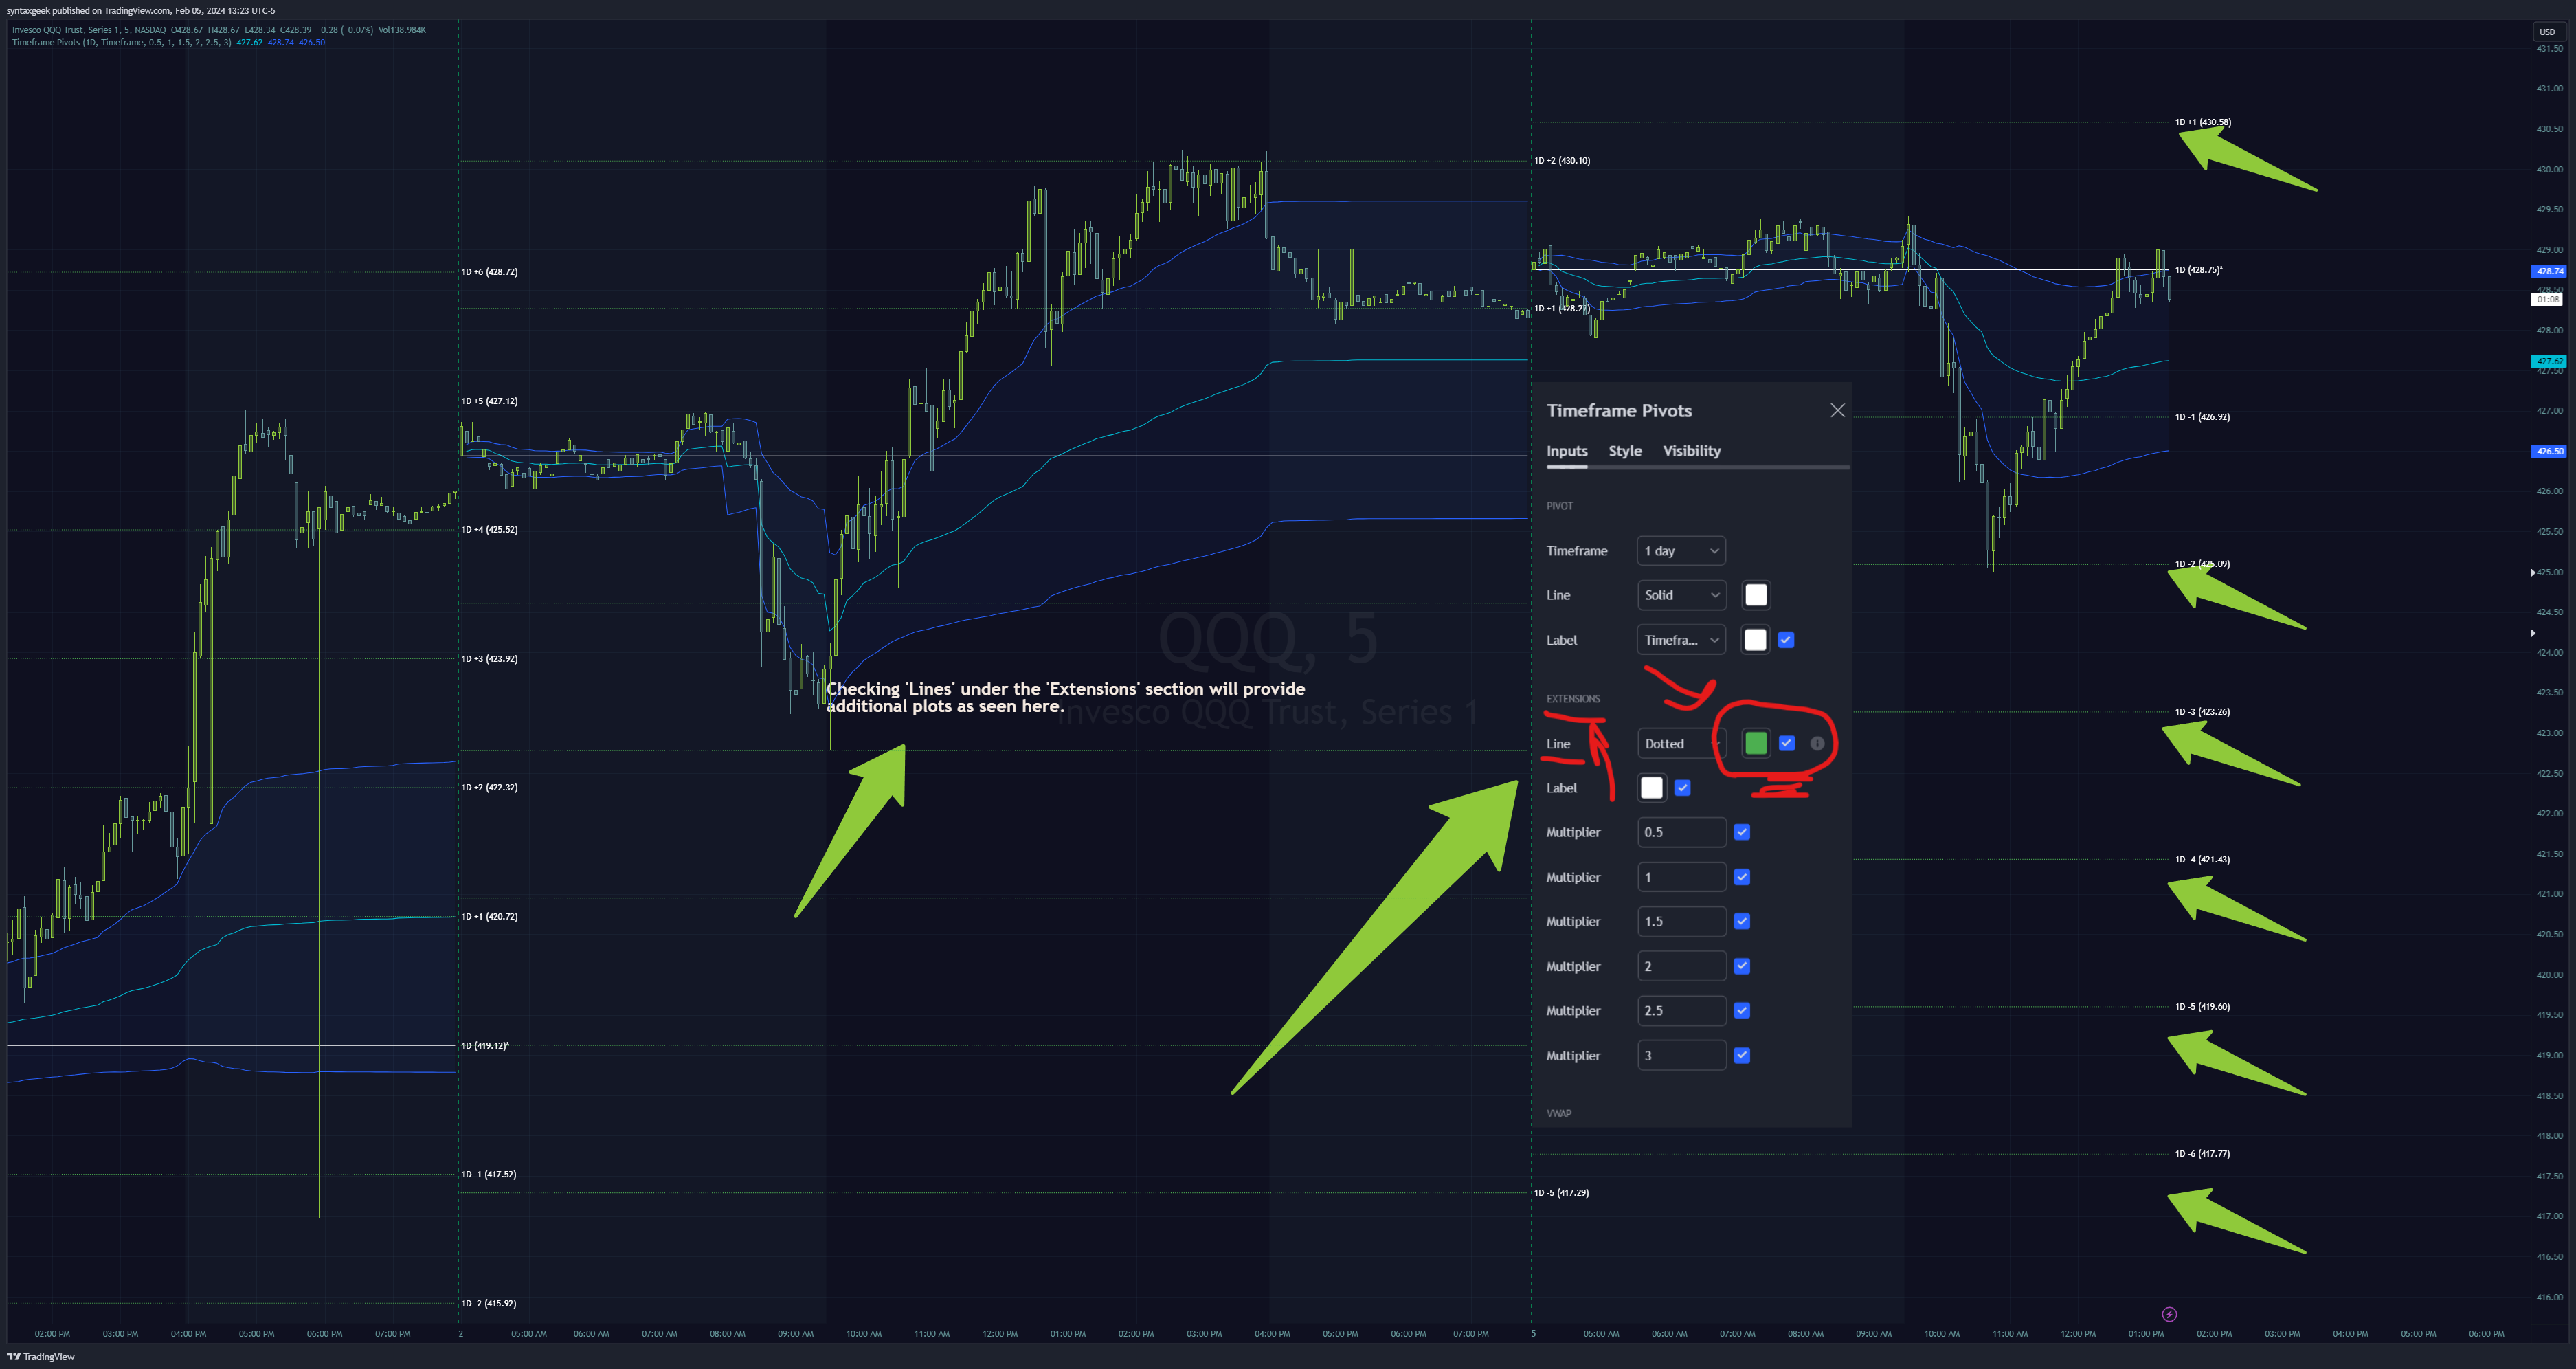Click the 01:08 countdown label on price axis
Image resolution: width=2576 pixels, height=1369 pixels.
pyautogui.click(x=2548, y=299)
